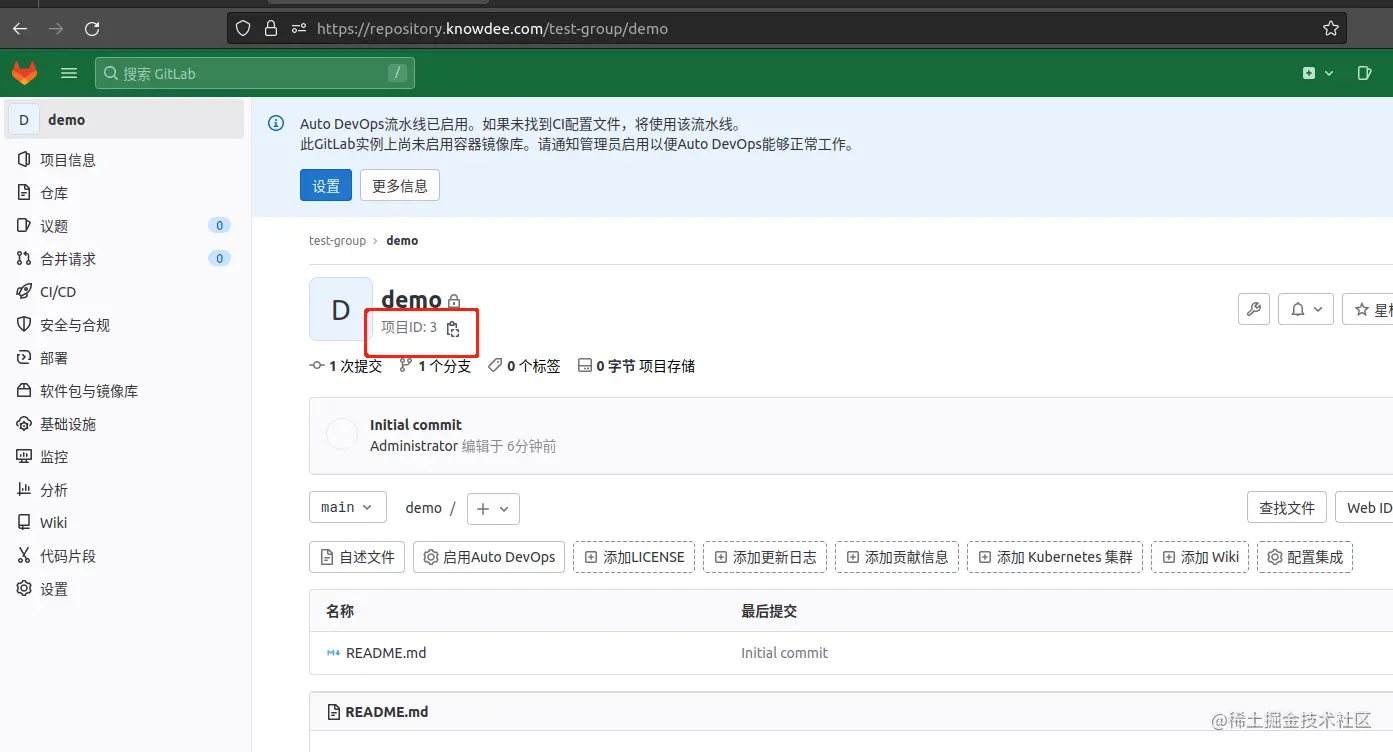The width and height of the screenshot is (1393, 752).
Task: Click the browser URL address field
Action: tap(787, 29)
